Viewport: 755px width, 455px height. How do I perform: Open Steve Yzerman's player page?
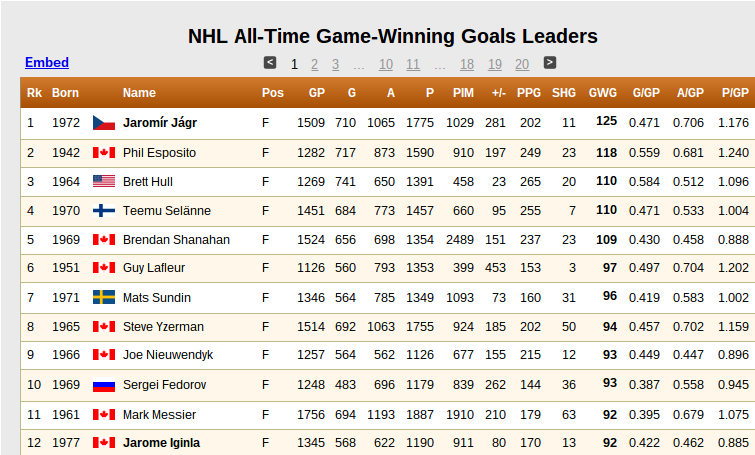tap(163, 326)
